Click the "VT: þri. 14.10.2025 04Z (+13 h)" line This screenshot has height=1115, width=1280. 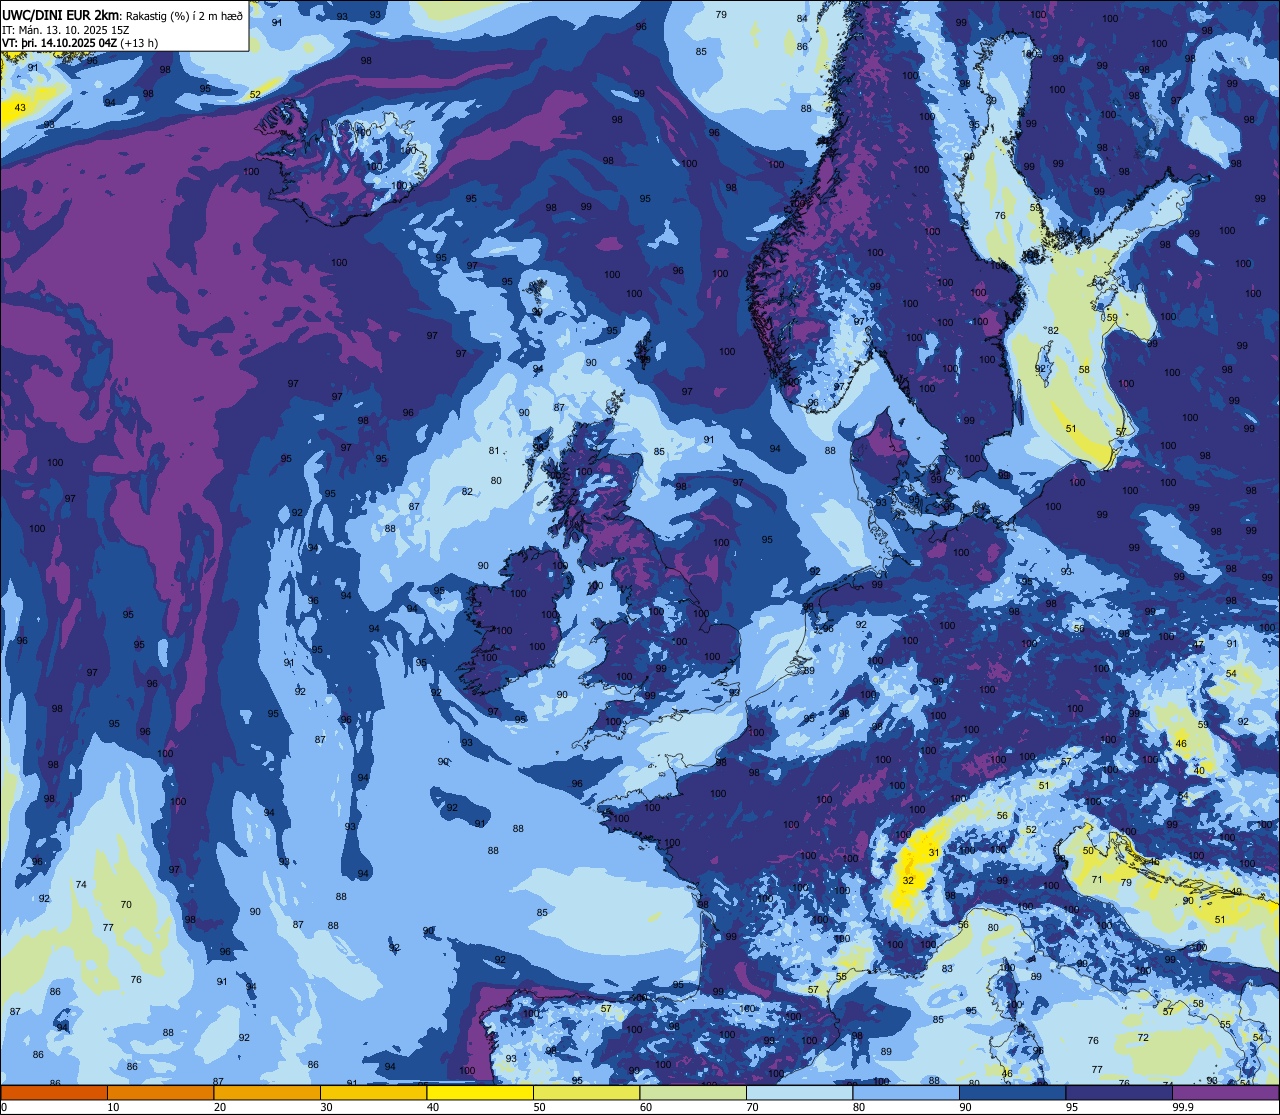[80, 42]
